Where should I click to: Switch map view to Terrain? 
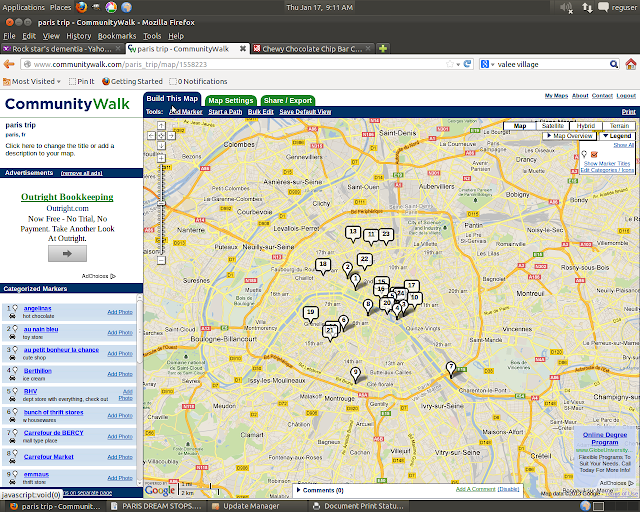click(x=619, y=126)
